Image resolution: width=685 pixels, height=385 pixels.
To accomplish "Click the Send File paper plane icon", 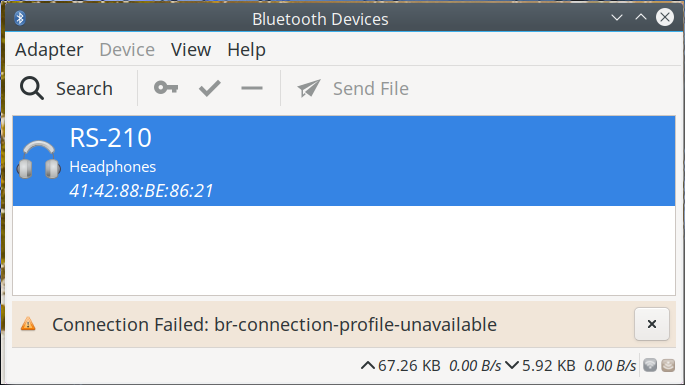I will (309, 88).
